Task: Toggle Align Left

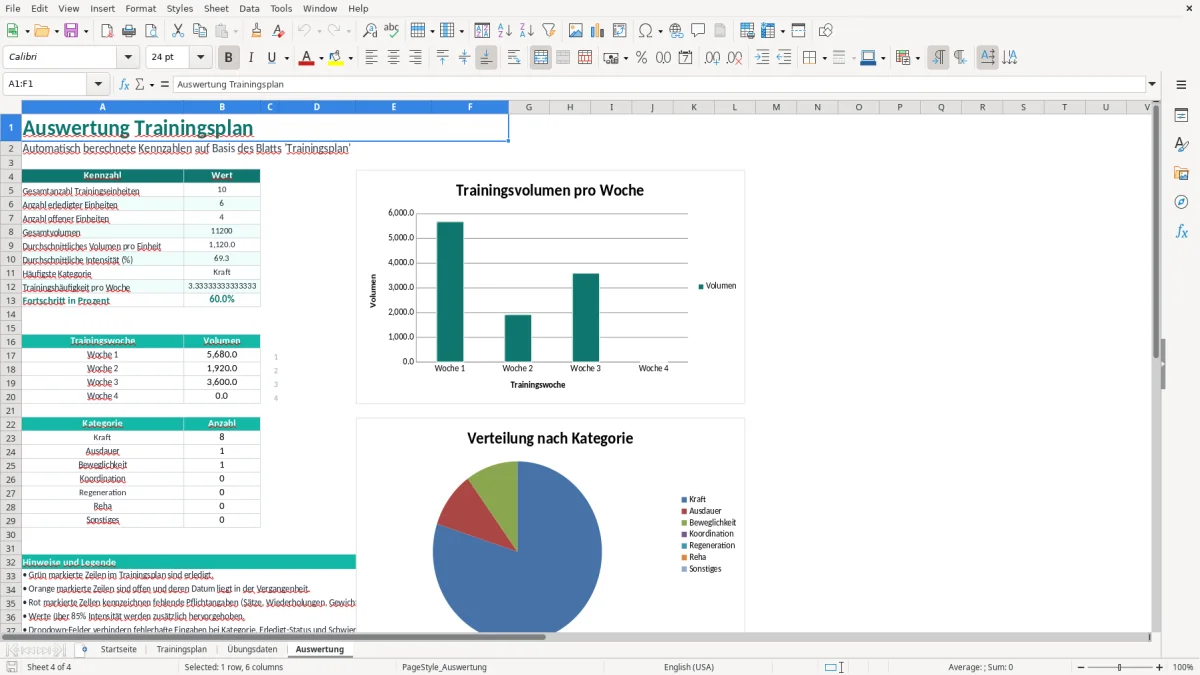Action: [371, 58]
